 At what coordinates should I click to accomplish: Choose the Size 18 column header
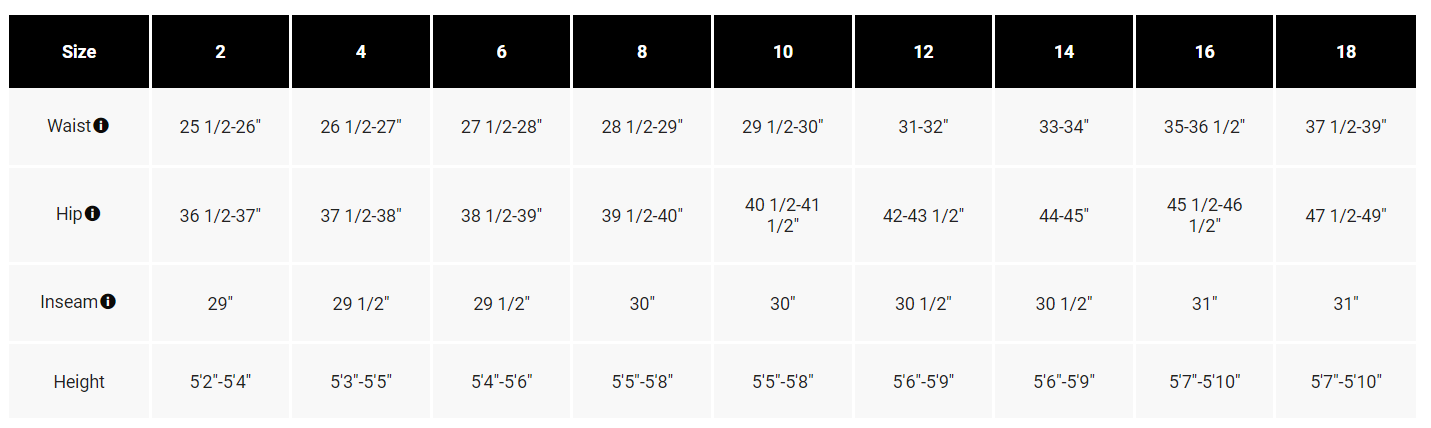tap(1346, 52)
